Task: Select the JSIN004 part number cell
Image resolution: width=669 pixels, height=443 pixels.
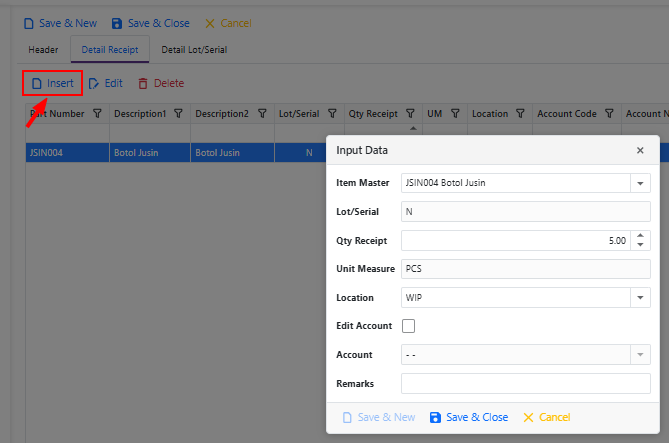Action: pos(67,152)
